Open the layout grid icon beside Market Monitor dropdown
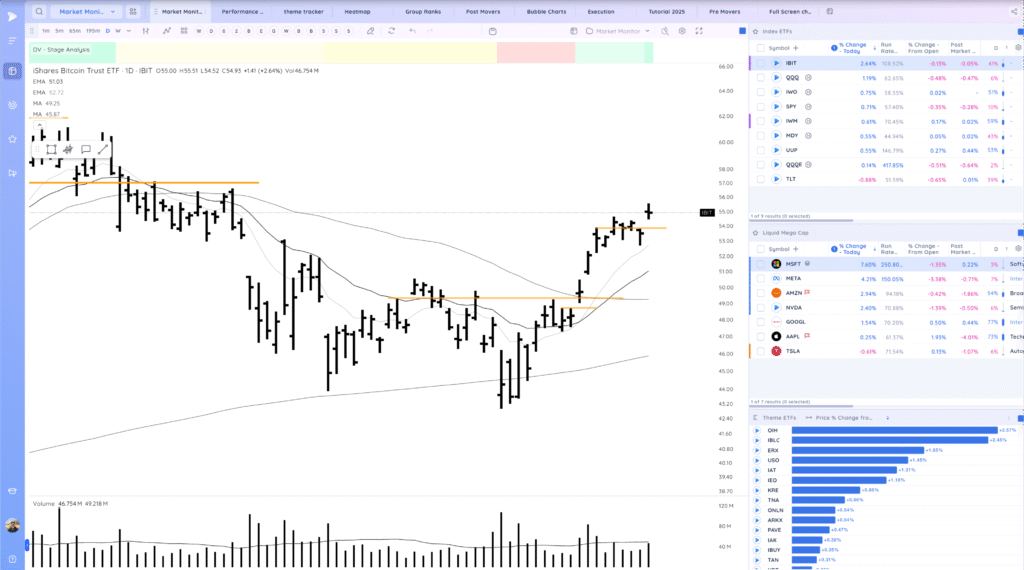 click(x=133, y=12)
